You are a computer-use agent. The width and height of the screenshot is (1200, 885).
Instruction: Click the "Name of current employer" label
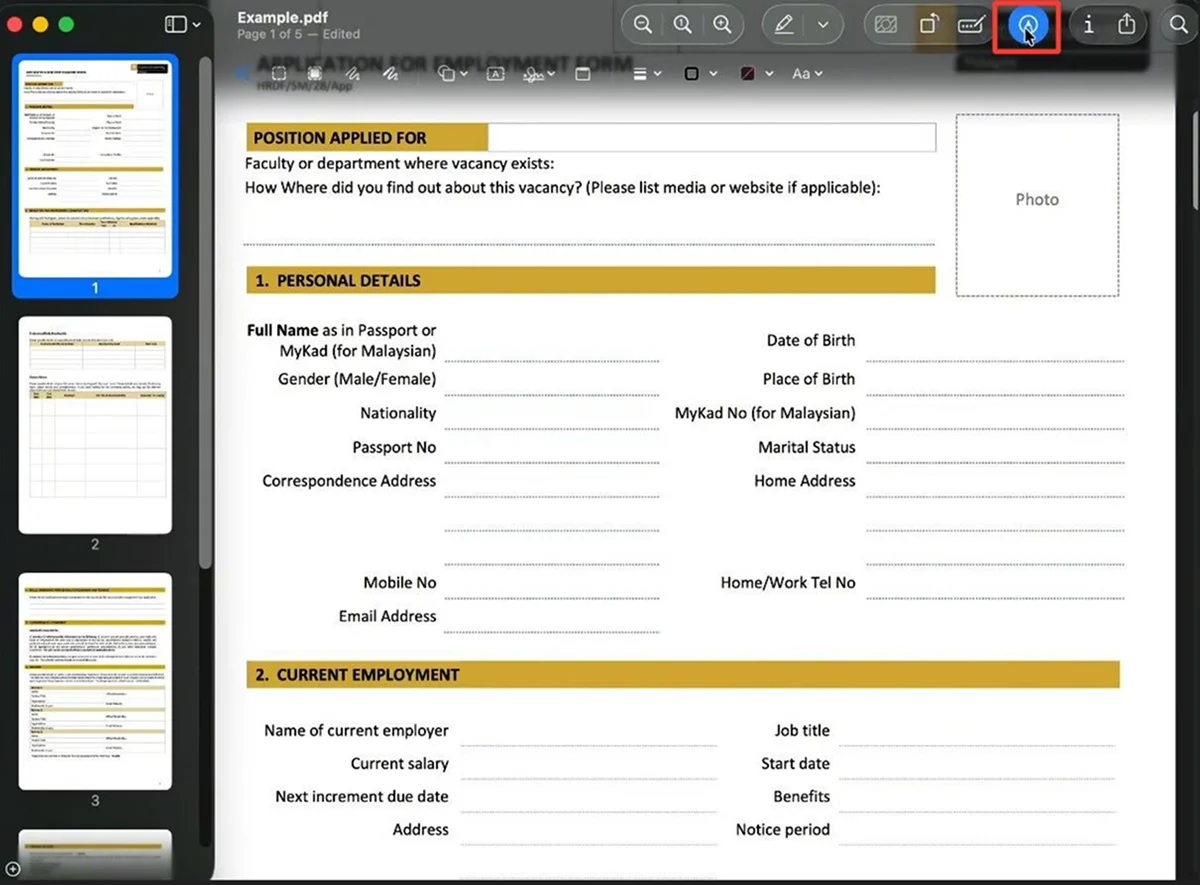coord(356,730)
